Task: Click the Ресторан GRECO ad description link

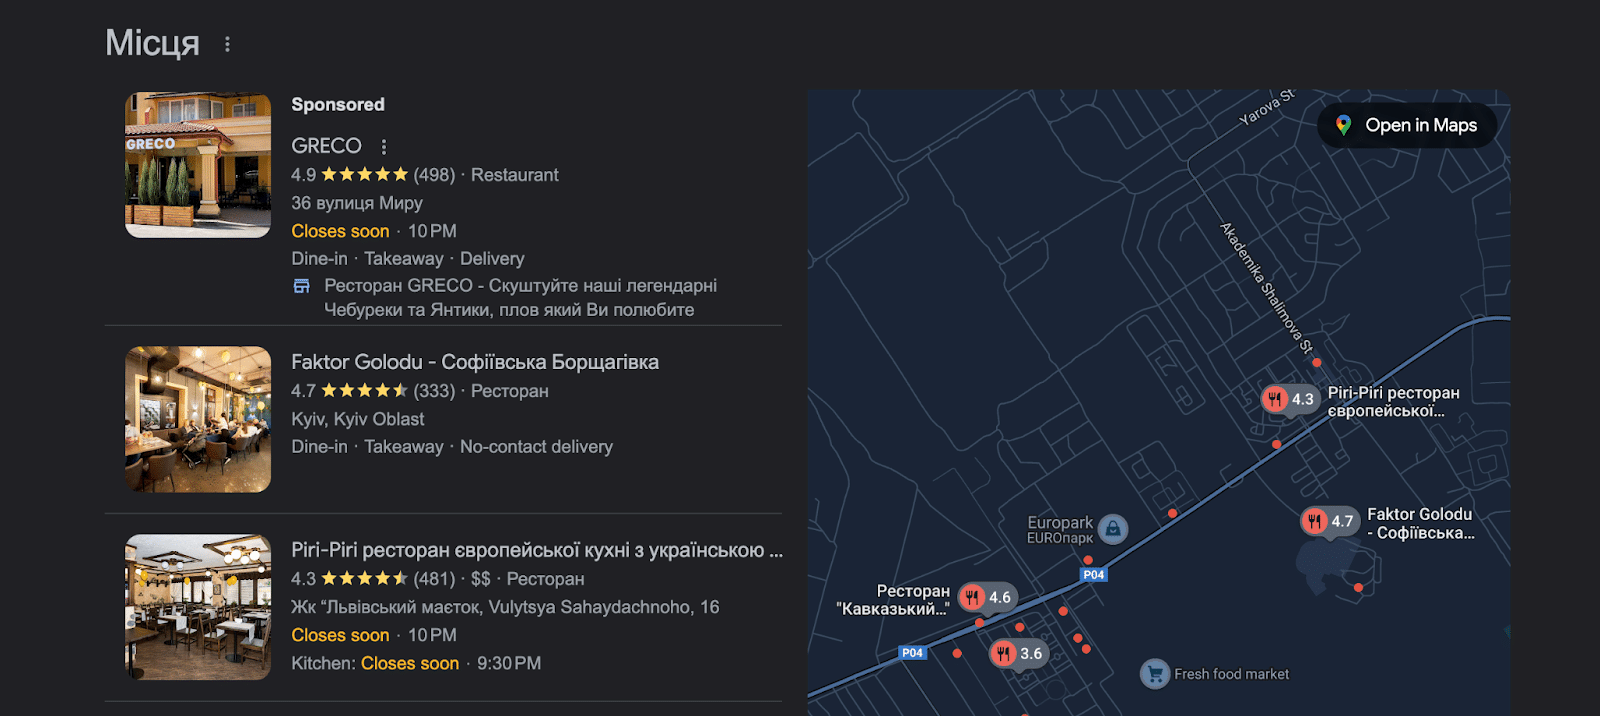Action: point(520,298)
